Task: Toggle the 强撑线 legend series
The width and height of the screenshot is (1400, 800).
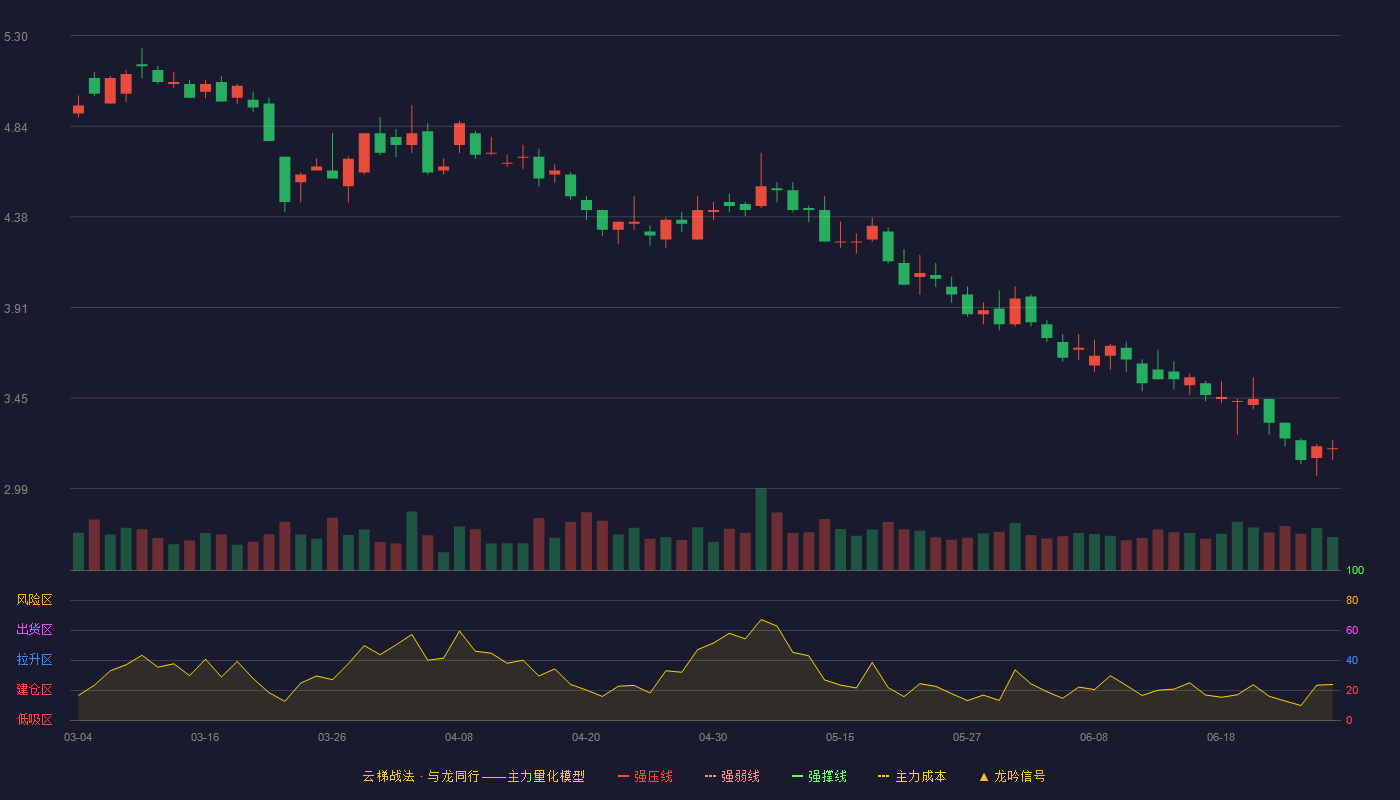Action: (x=819, y=776)
